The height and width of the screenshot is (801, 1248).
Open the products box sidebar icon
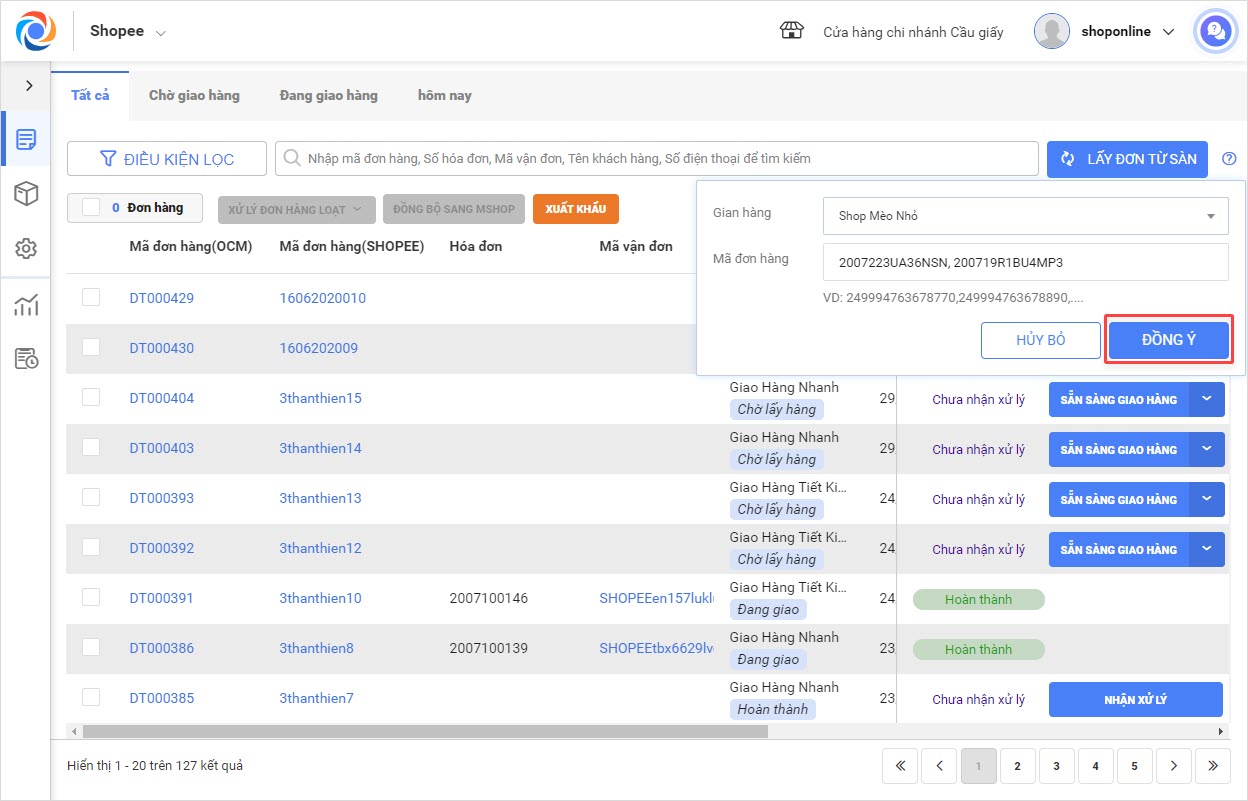pyautogui.click(x=26, y=194)
